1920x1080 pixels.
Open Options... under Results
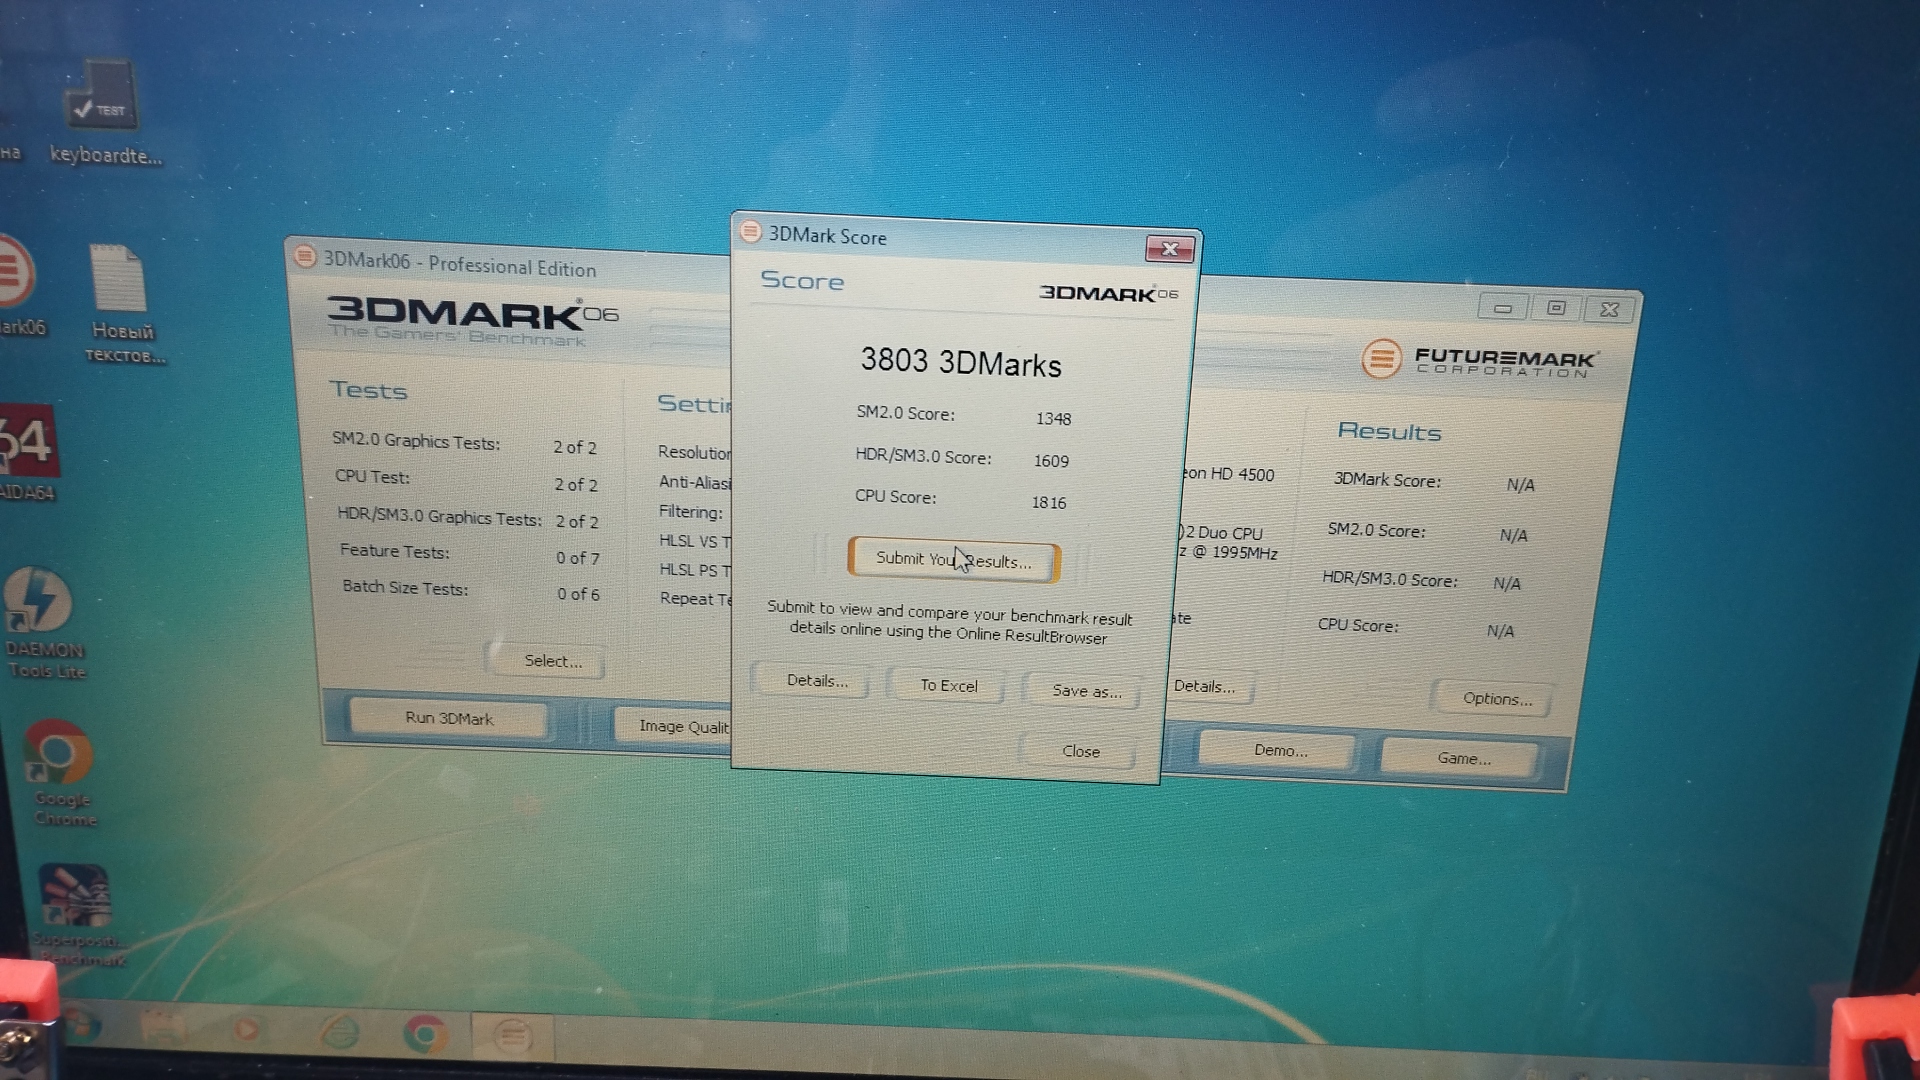[x=1496, y=698]
